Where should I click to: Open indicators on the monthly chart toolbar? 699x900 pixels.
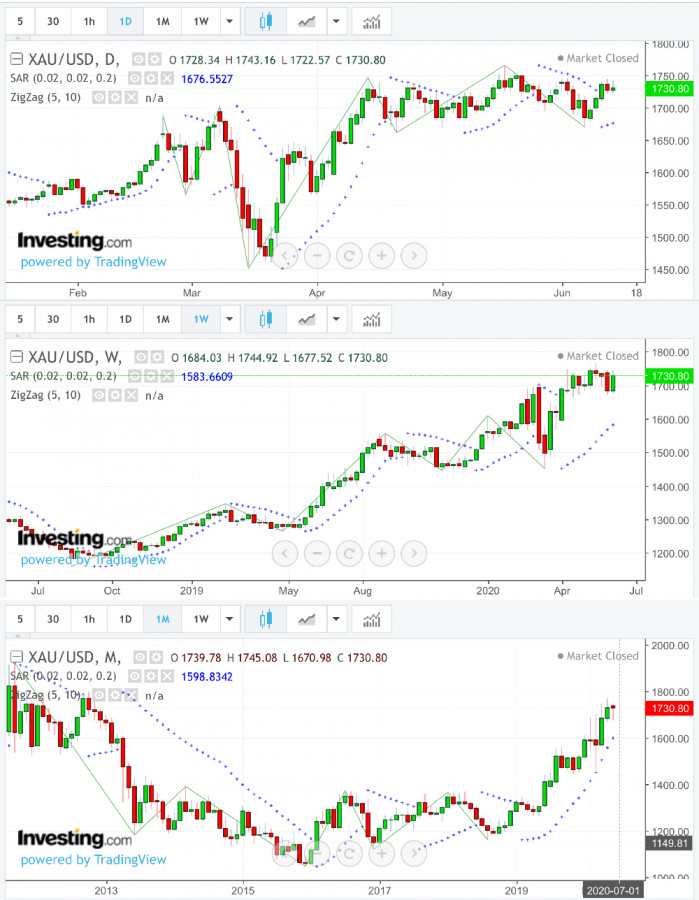pos(371,619)
